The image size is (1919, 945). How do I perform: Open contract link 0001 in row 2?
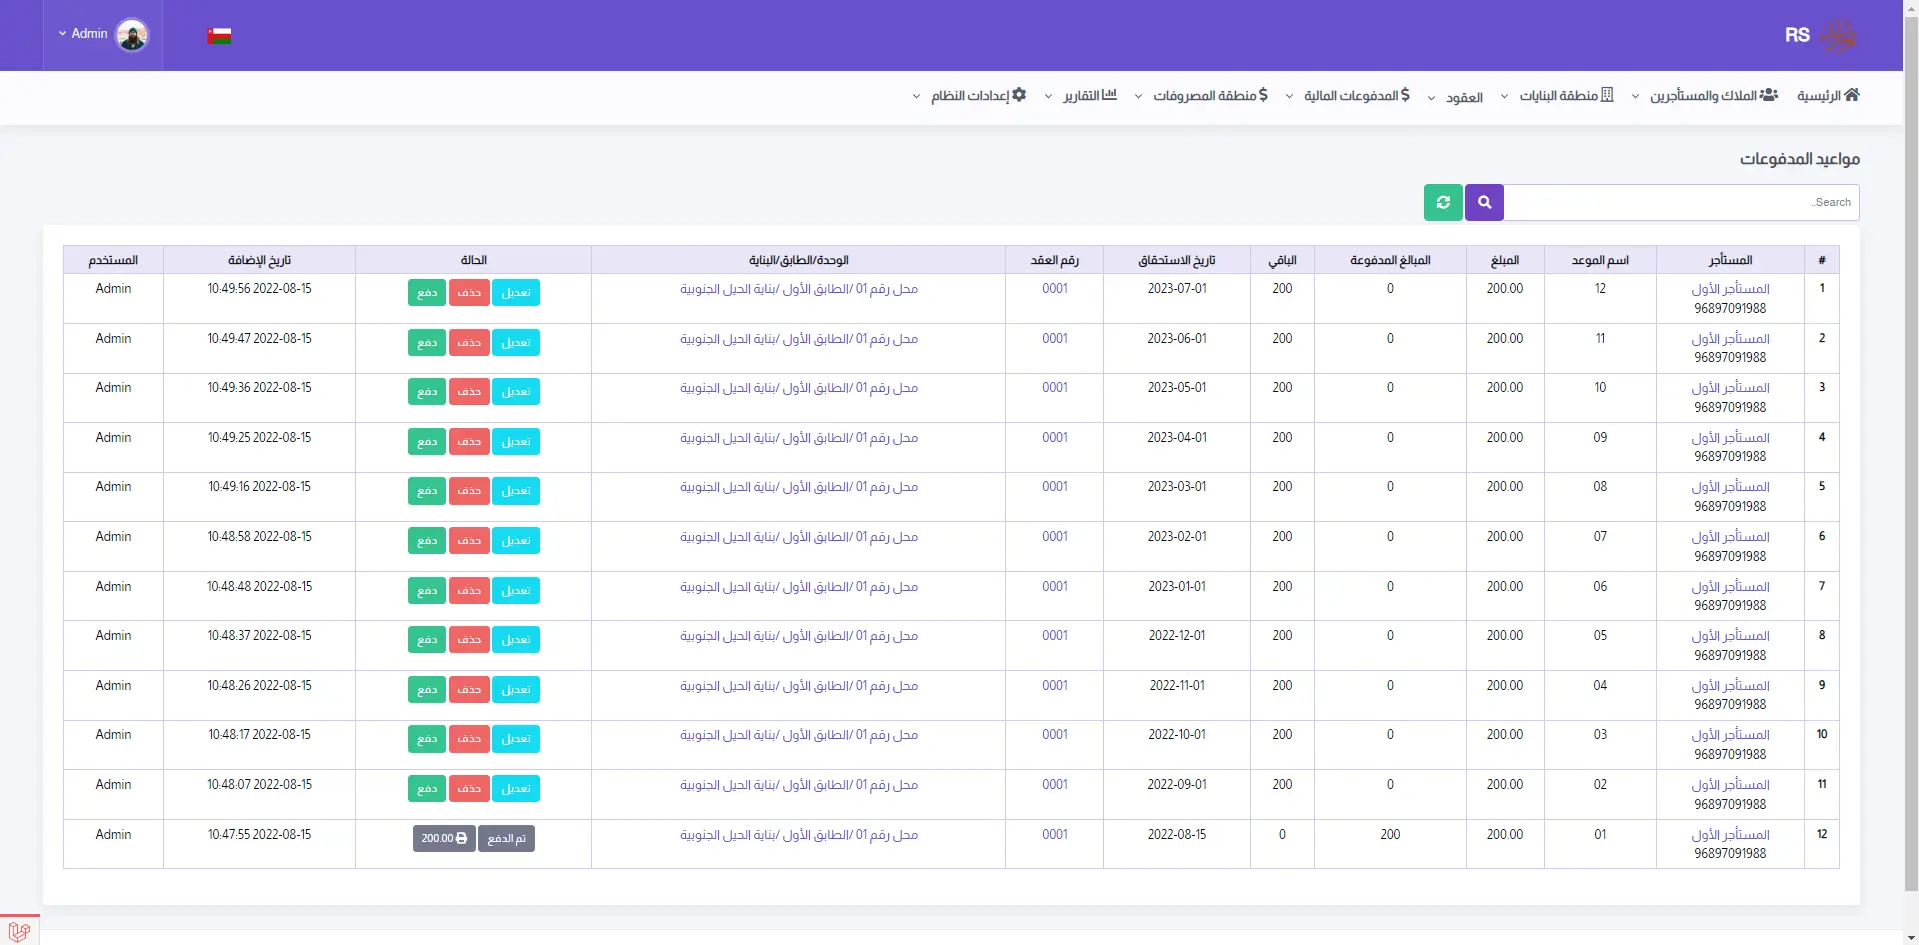pos(1054,338)
